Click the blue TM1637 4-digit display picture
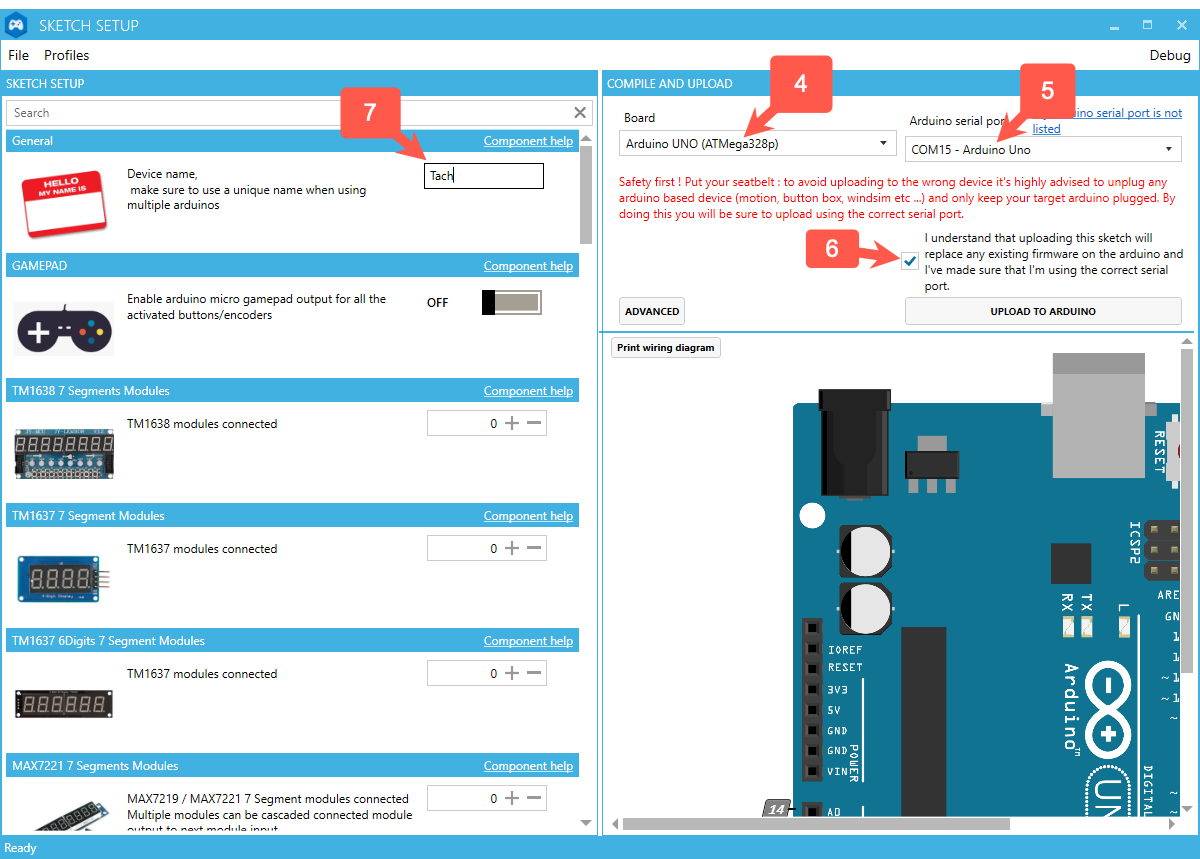The width and height of the screenshot is (1200, 859). tap(64, 578)
